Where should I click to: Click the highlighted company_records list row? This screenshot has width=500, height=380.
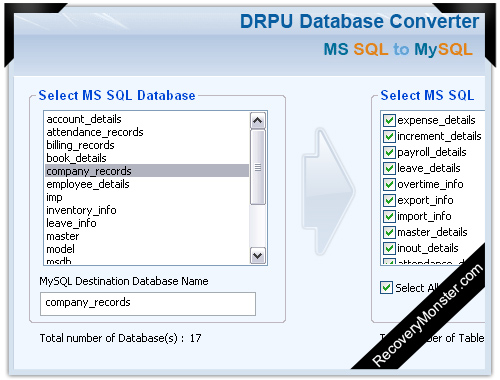(x=147, y=171)
